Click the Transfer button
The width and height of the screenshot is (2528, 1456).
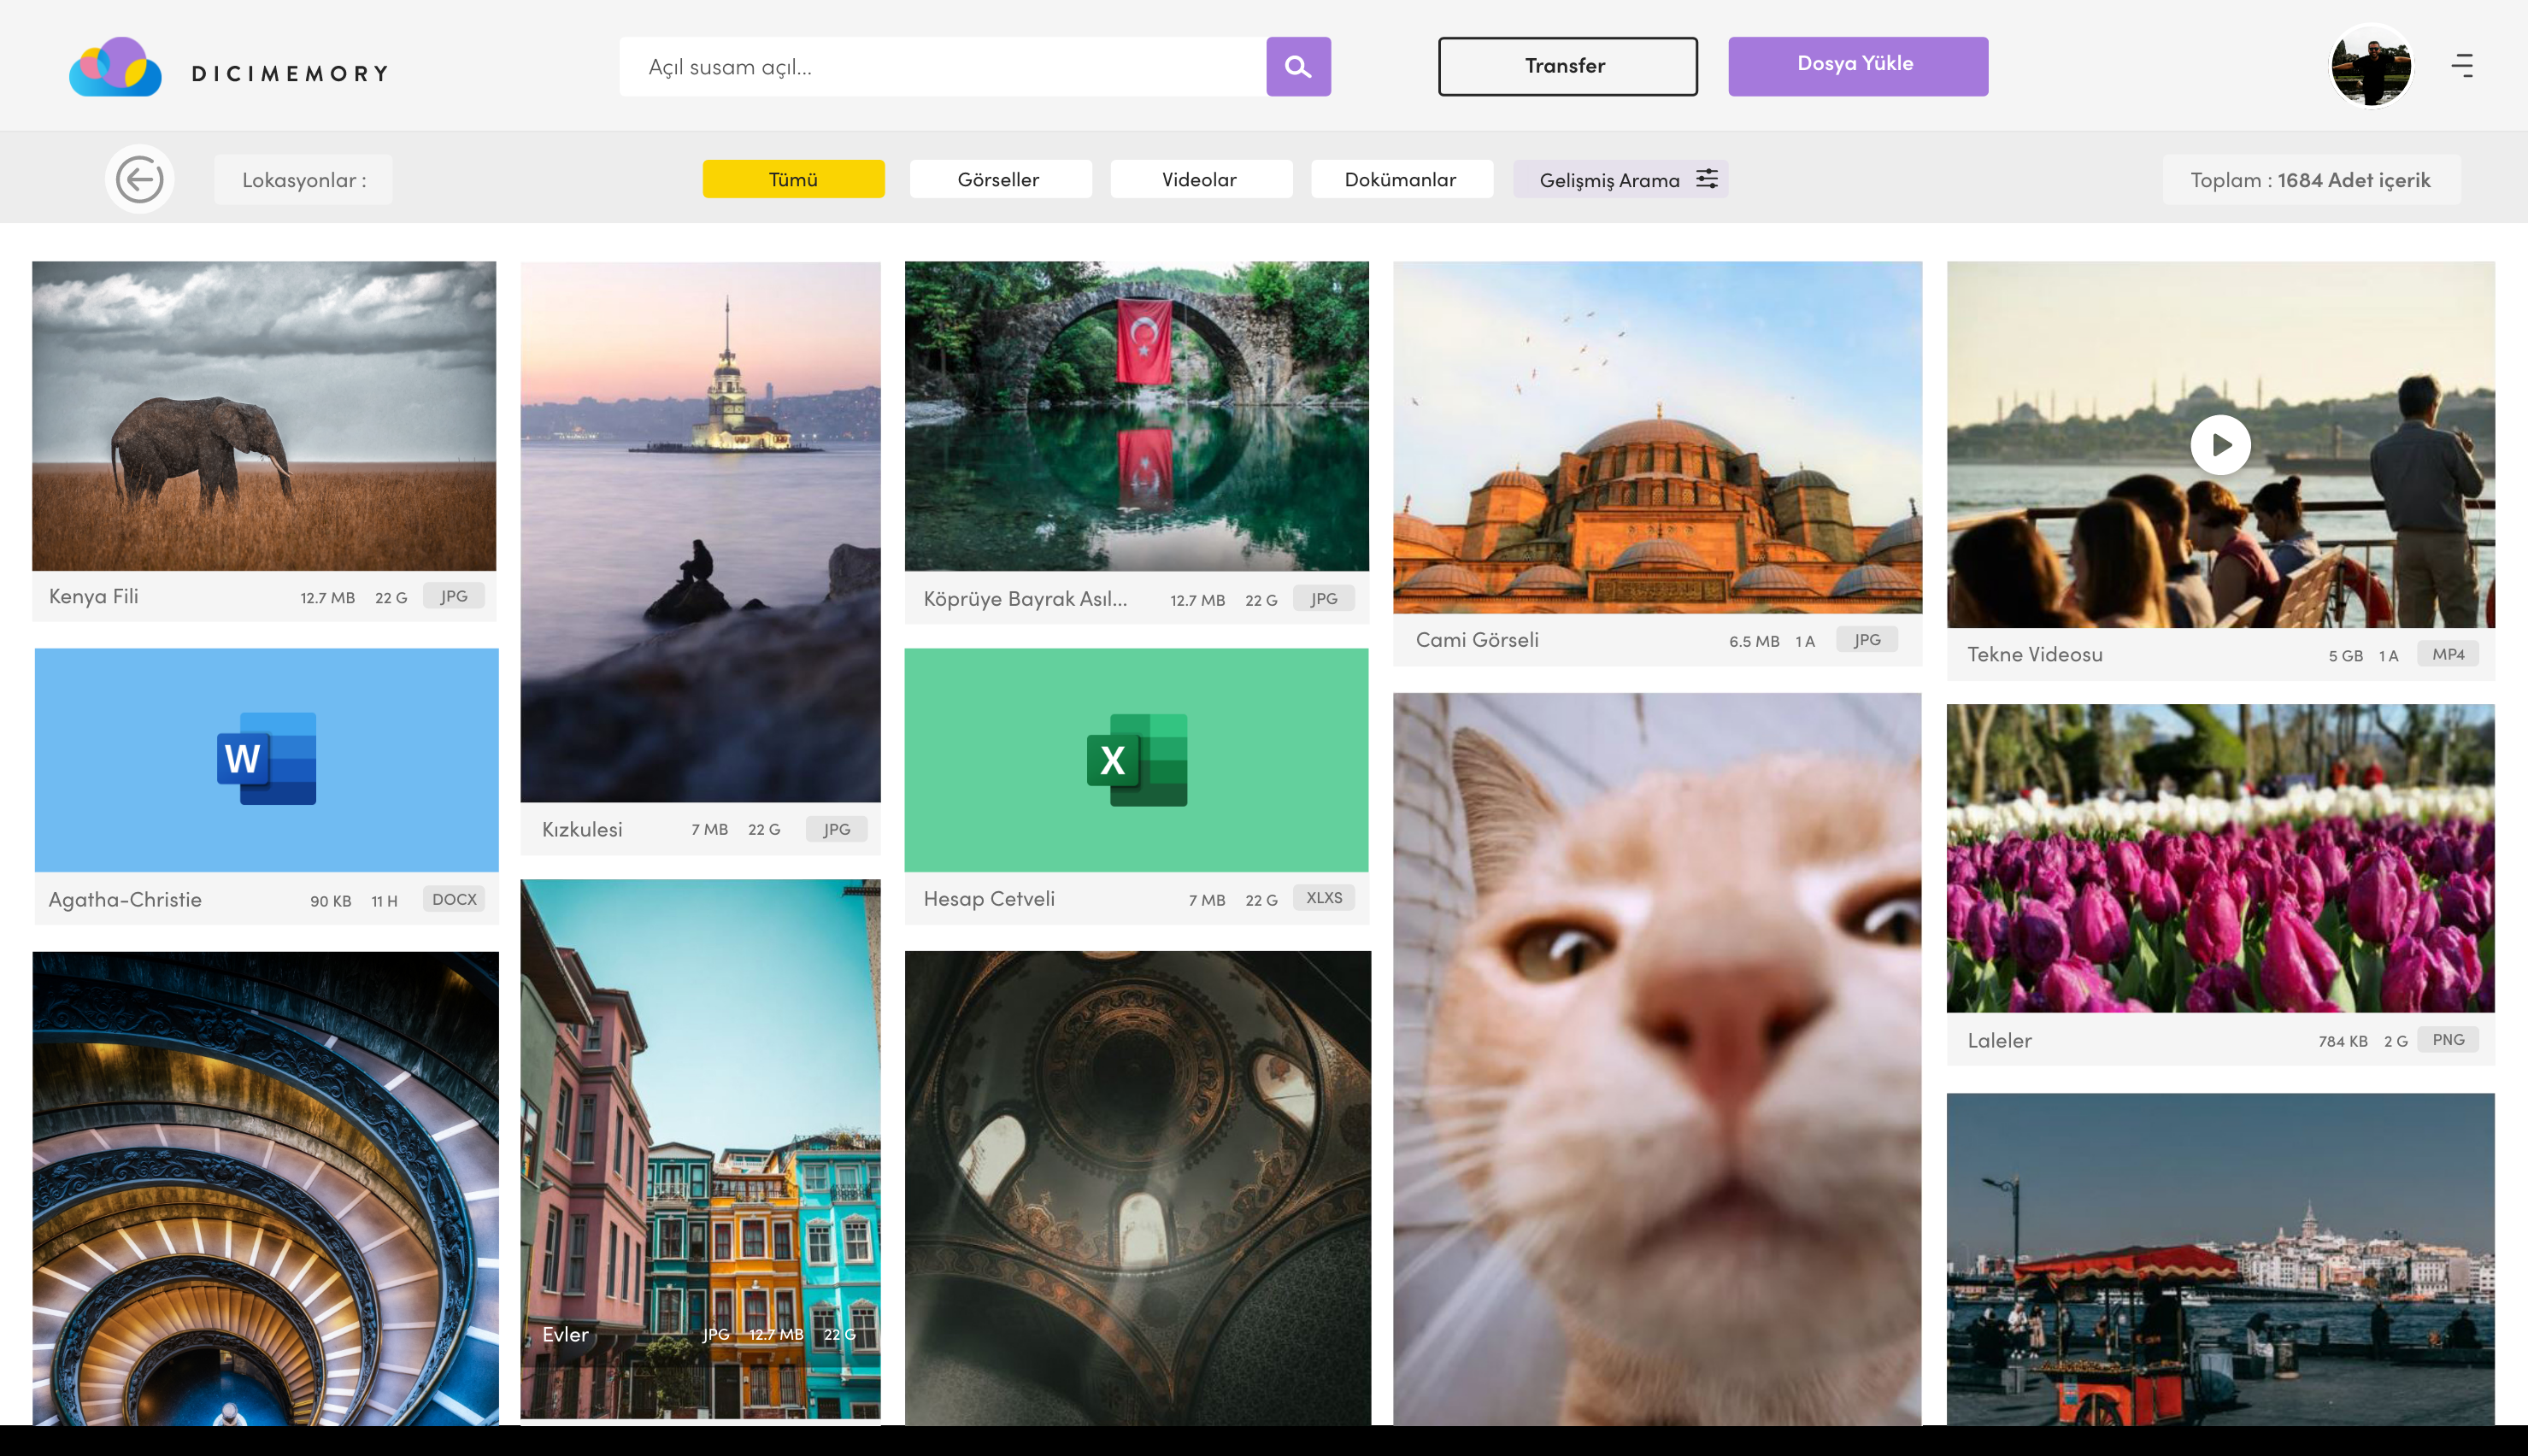pyautogui.click(x=1567, y=66)
